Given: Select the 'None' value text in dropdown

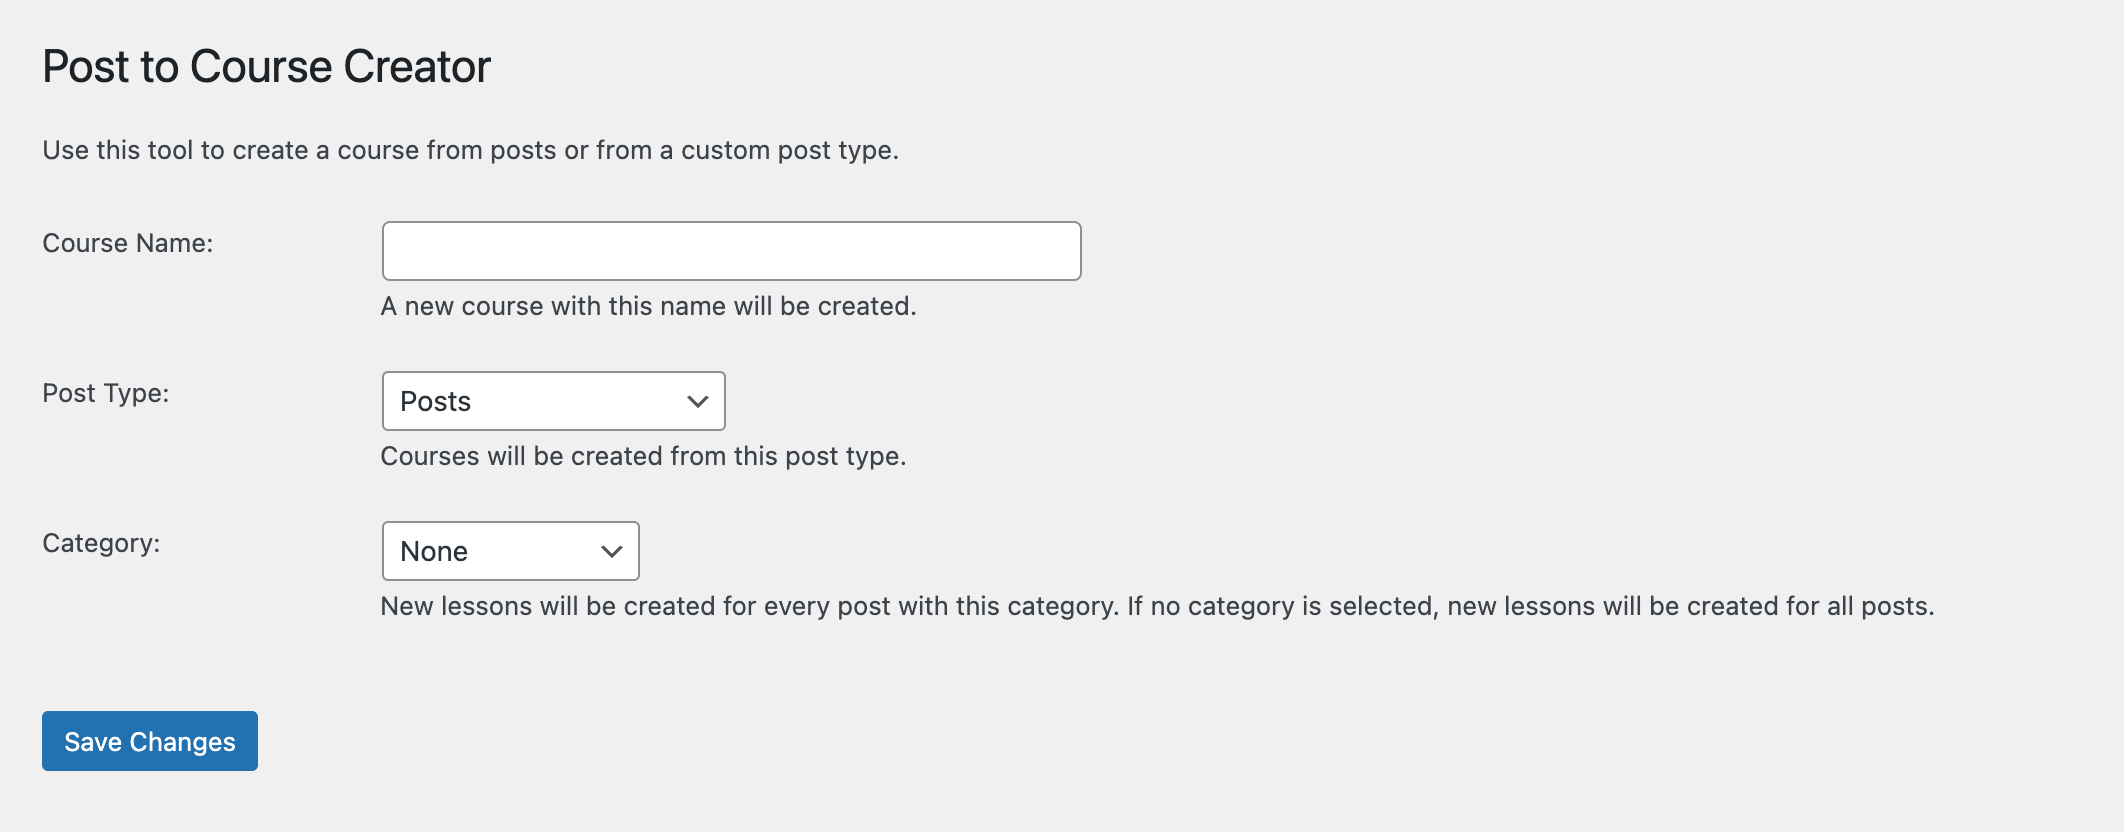Looking at the screenshot, I should (434, 552).
